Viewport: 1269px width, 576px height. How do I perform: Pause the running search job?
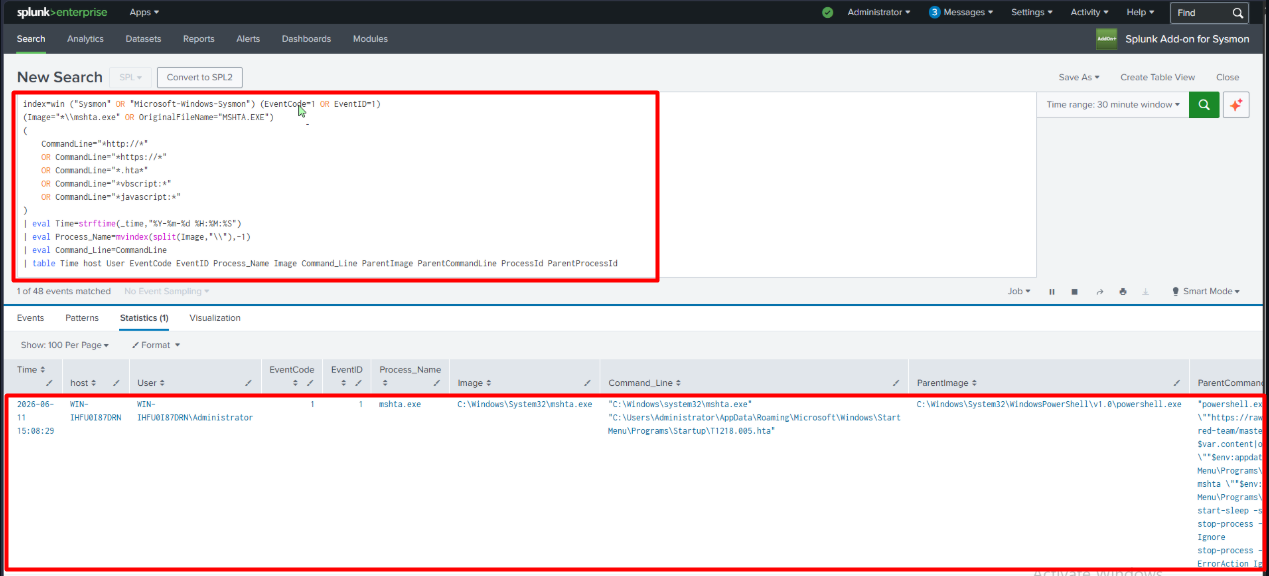pyautogui.click(x=1052, y=291)
